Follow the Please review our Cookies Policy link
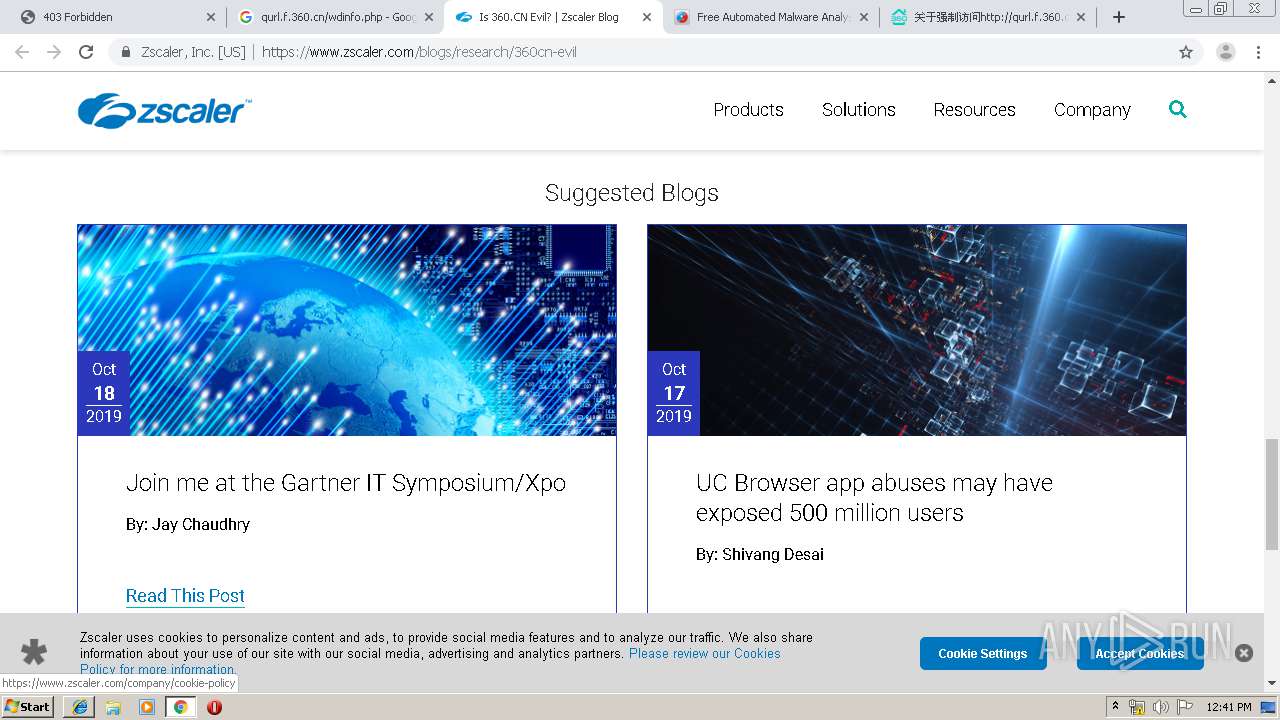Image resolution: width=1280 pixels, height=720 pixels. coord(704,653)
